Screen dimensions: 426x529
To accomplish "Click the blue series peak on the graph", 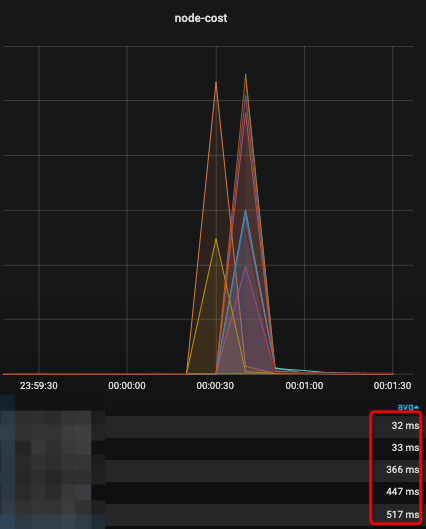I will pos(246,211).
